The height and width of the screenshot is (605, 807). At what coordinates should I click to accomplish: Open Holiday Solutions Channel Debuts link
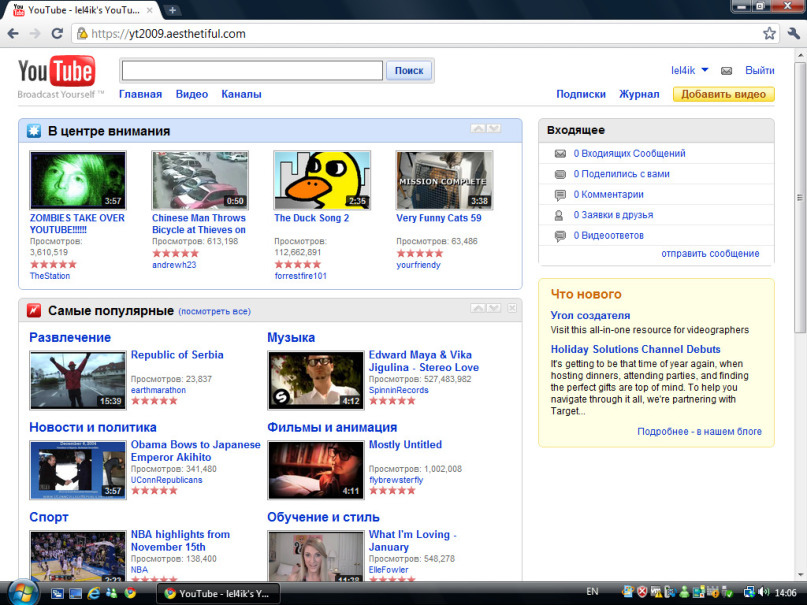coord(636,349)
